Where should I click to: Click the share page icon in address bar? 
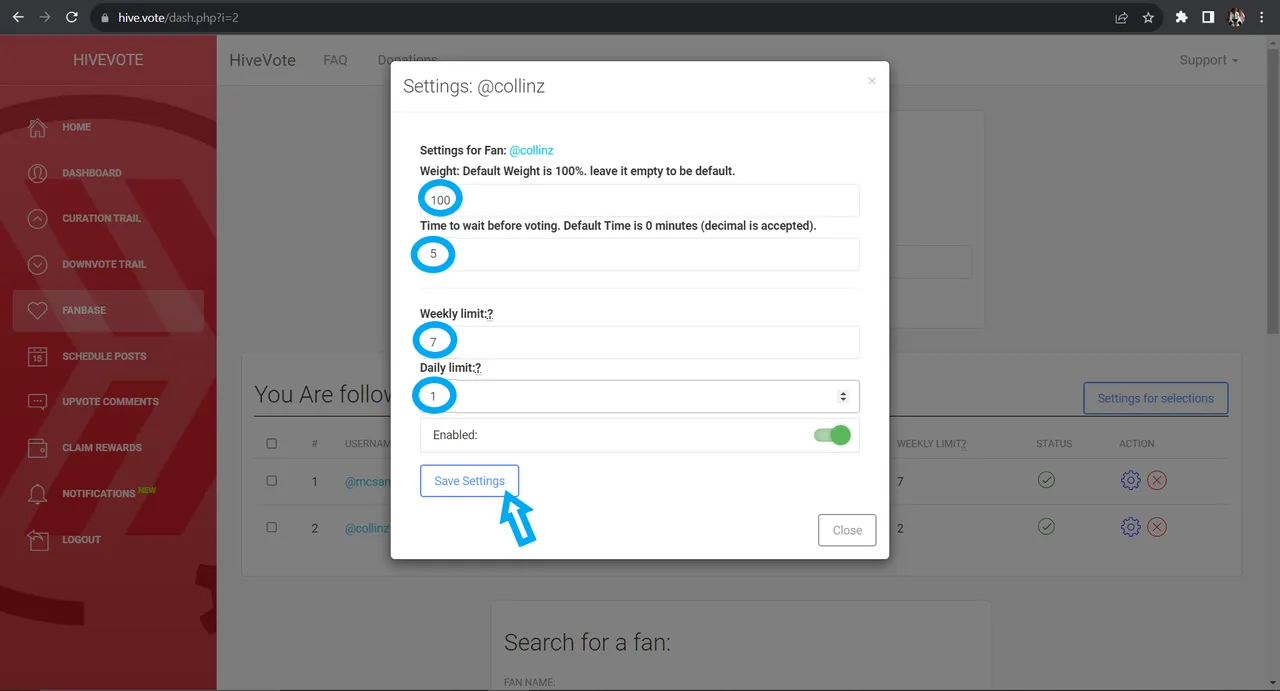[1121, 17]
